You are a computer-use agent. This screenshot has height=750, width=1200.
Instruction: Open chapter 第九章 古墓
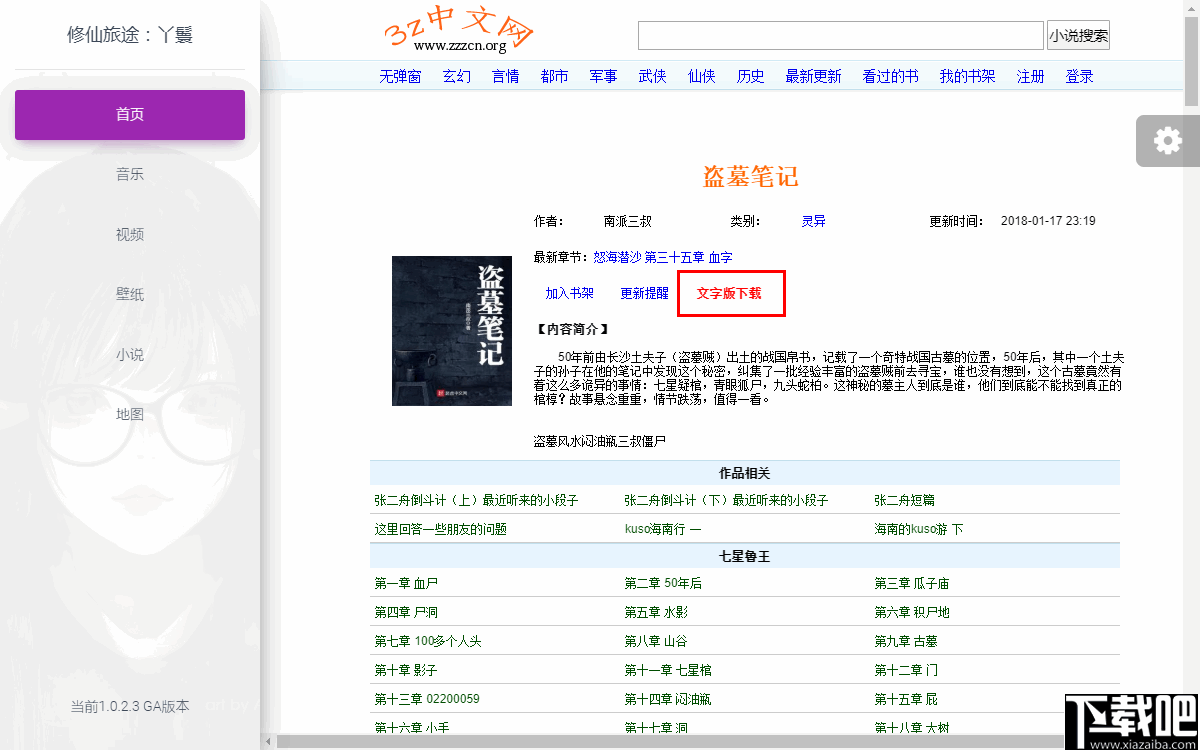pyautogui.click(x=907, y=641)
